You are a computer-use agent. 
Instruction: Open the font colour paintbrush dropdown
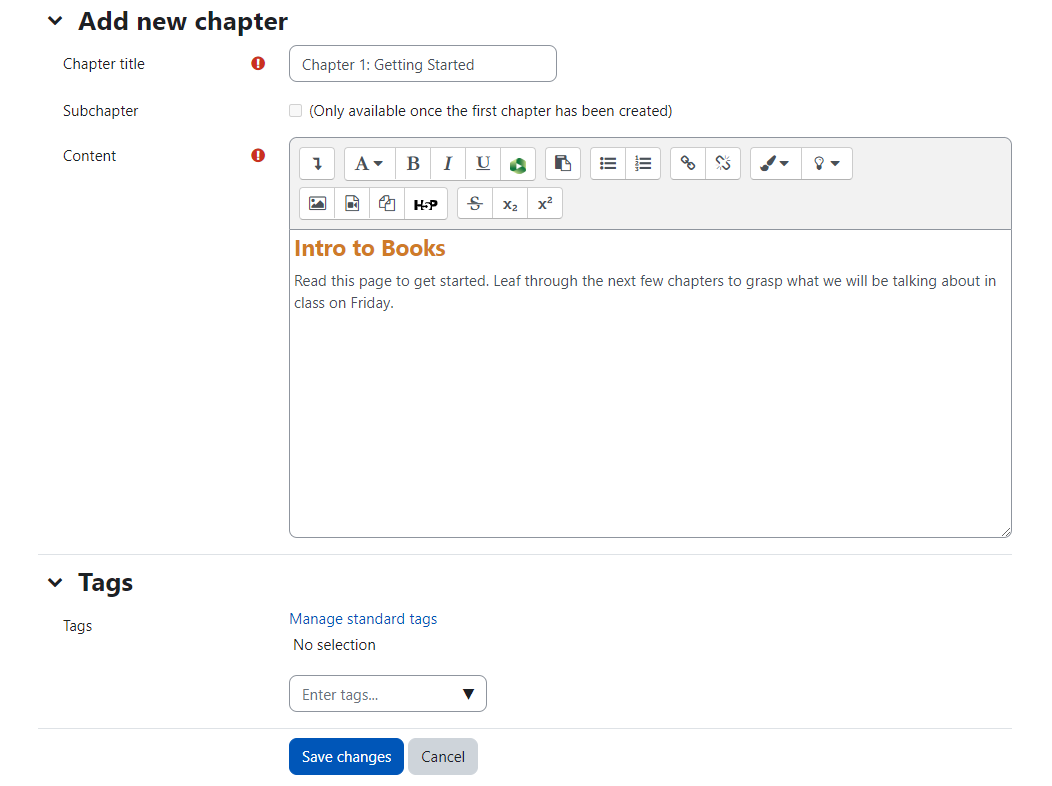pyautogui.click(x=775, y=164)
